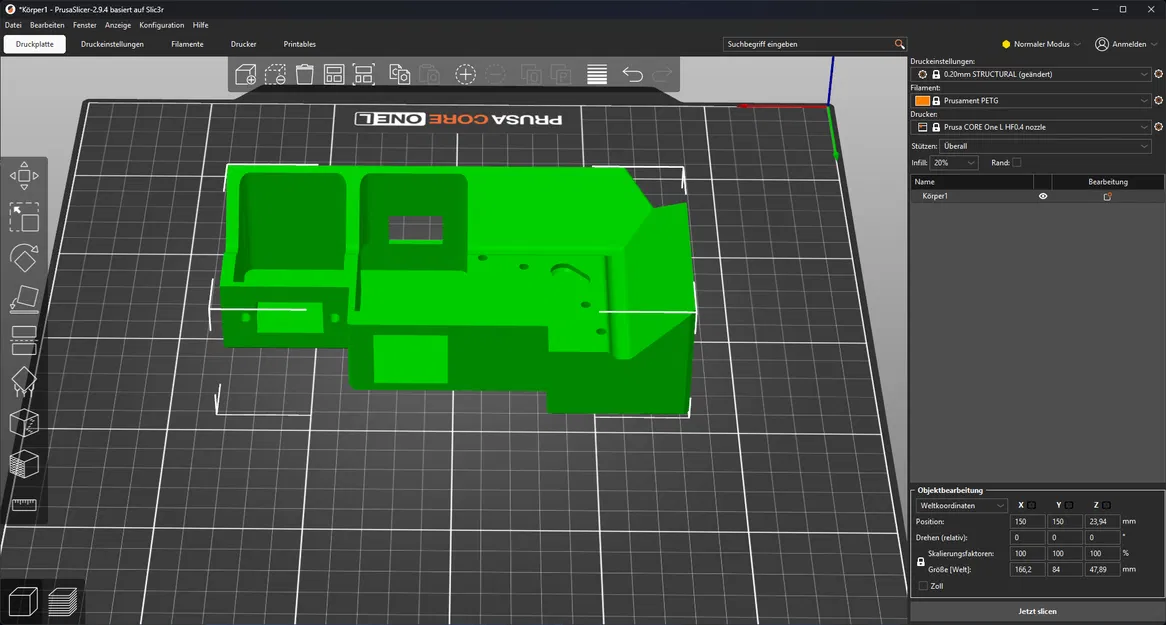
Task: Click the Jetzt slicen button
Action: pyautogui.click(x=1037, y=611)
